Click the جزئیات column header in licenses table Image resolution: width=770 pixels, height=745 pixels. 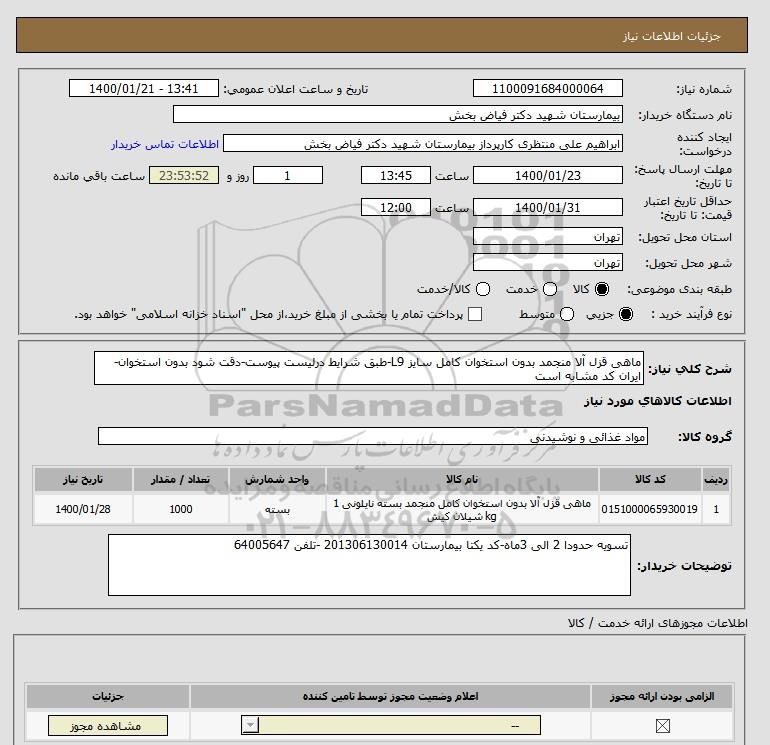(108, 696)
